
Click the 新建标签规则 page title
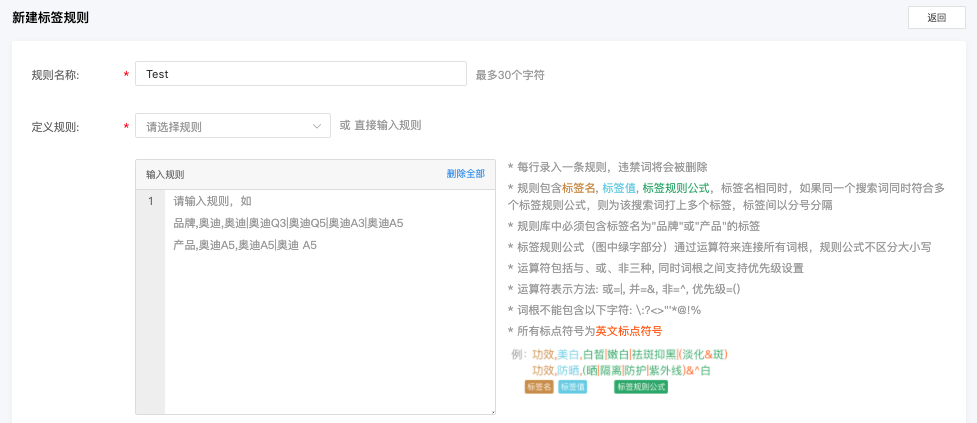(51, 17)
